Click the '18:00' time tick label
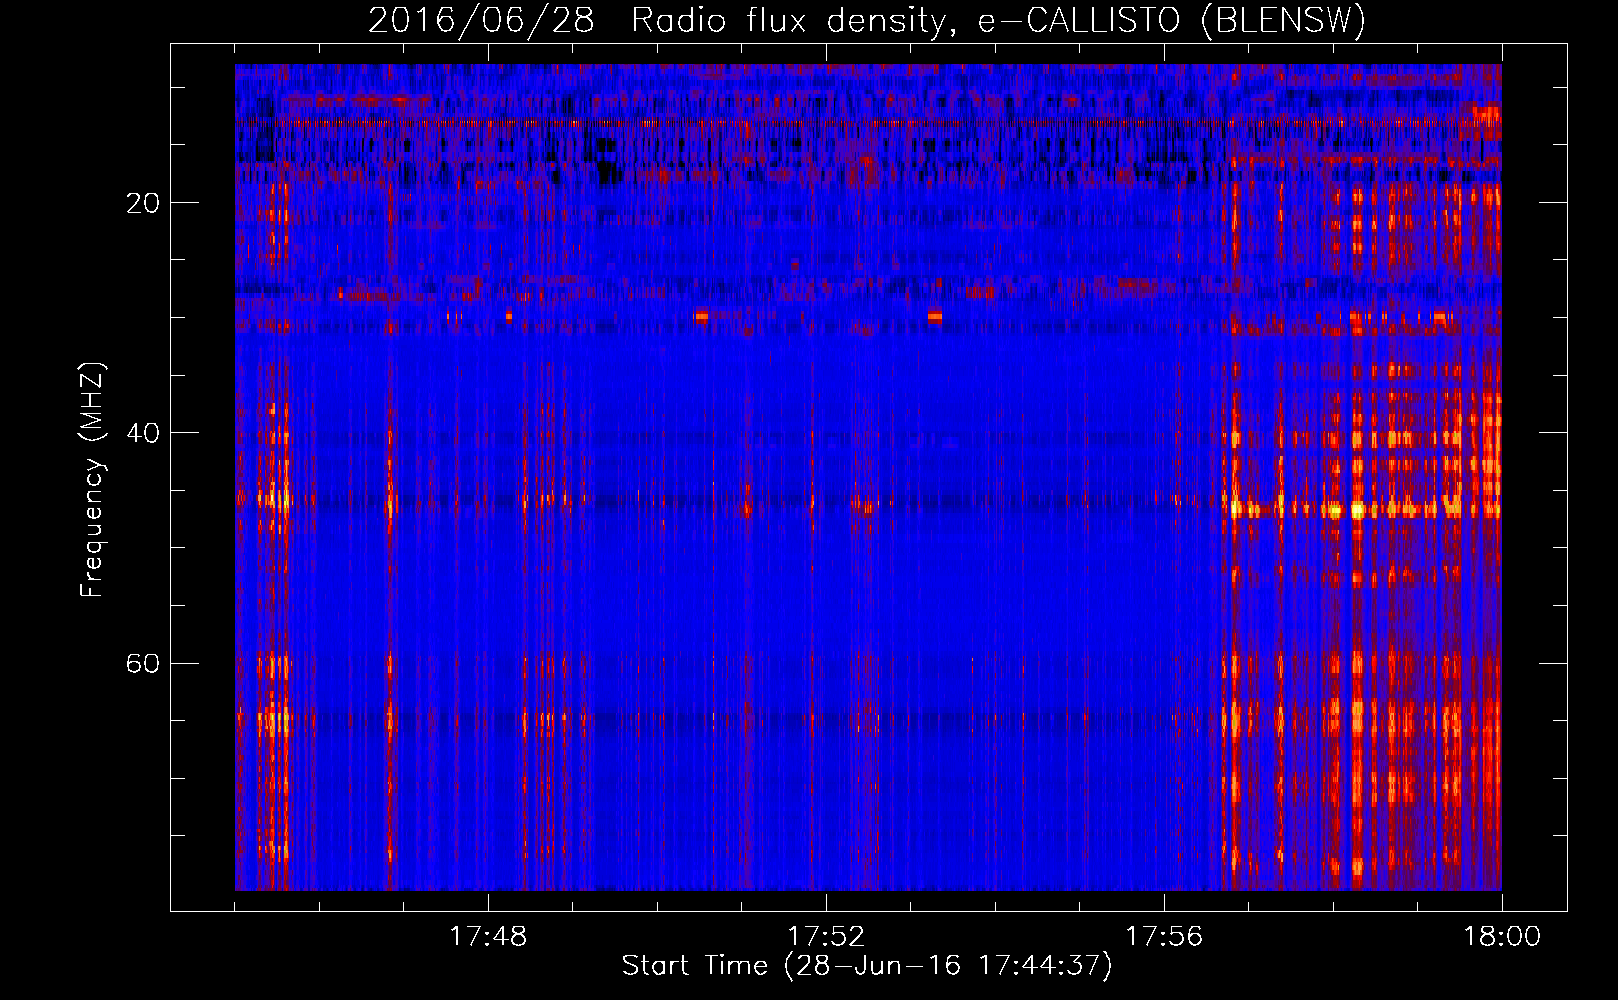The image size is (1618, 1000). coord(1502,937)
